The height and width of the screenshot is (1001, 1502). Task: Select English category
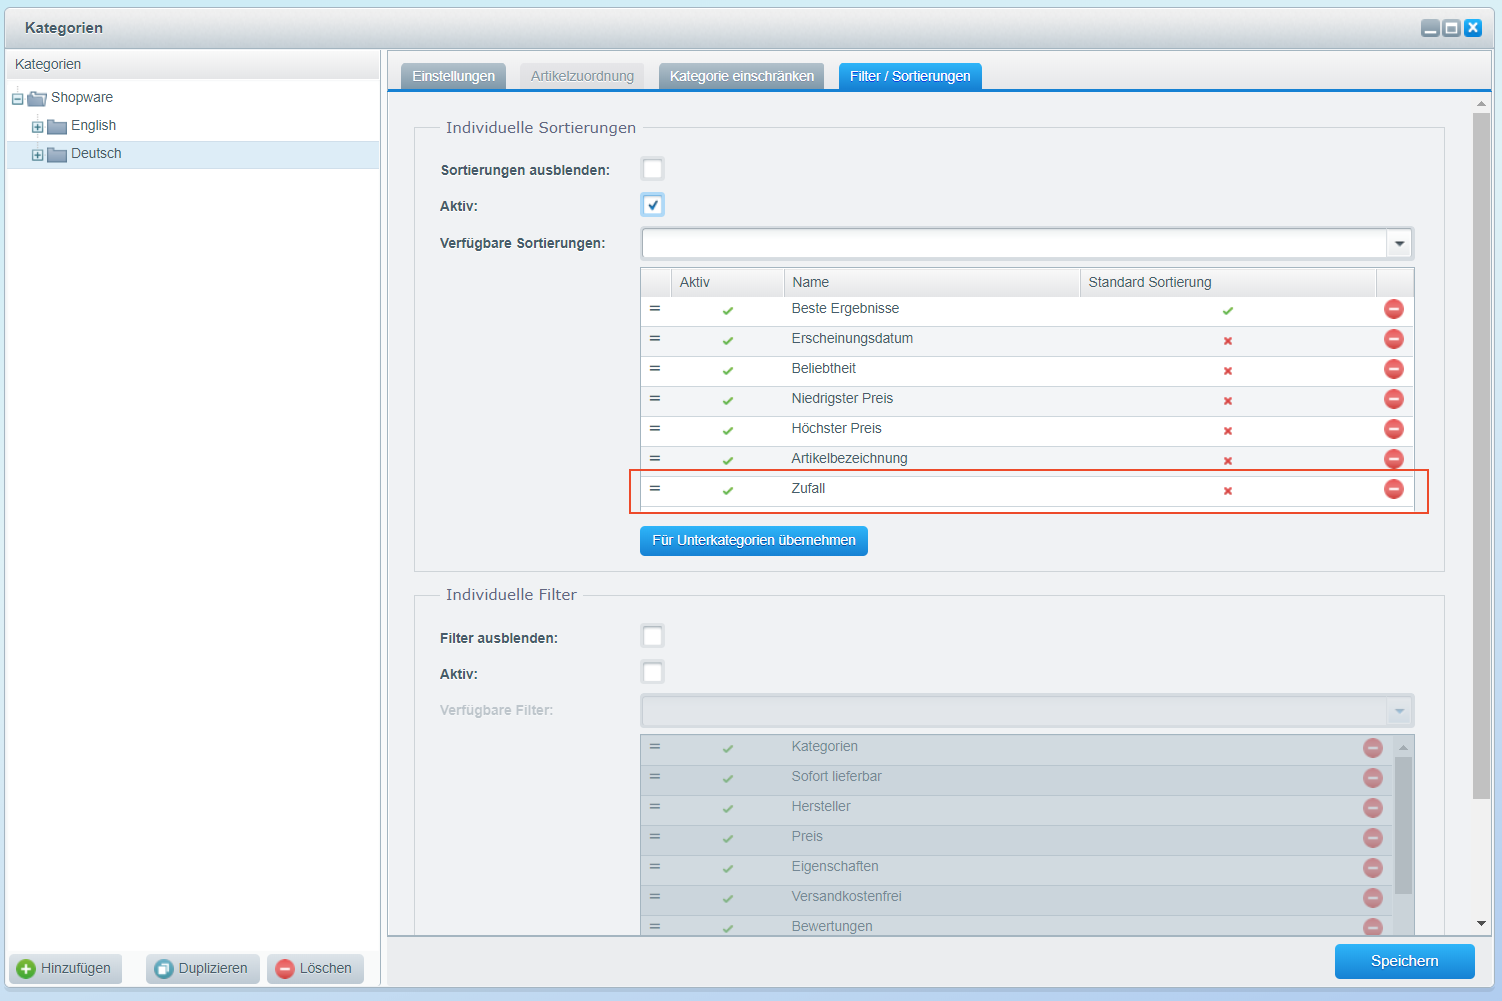93,125
